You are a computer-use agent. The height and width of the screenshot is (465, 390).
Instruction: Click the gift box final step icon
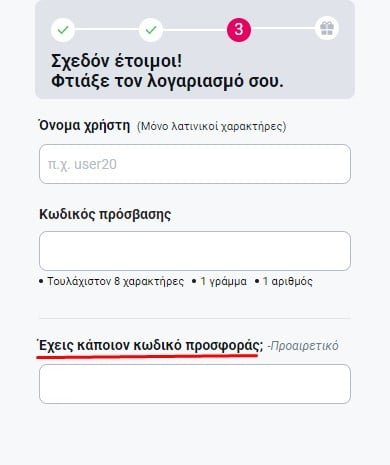point(327,28)
